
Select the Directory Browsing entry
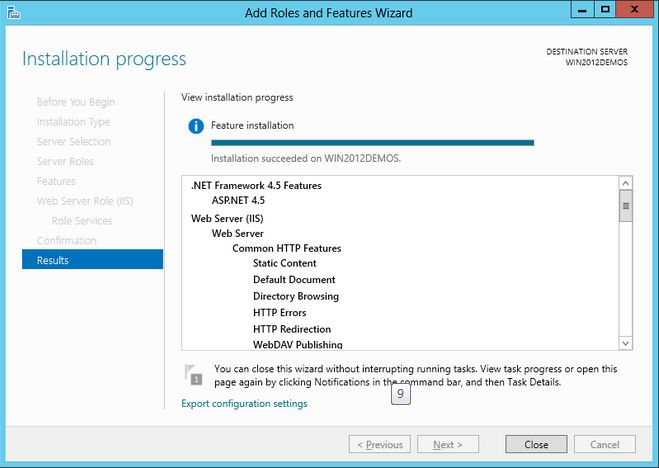tap(296, 296)
